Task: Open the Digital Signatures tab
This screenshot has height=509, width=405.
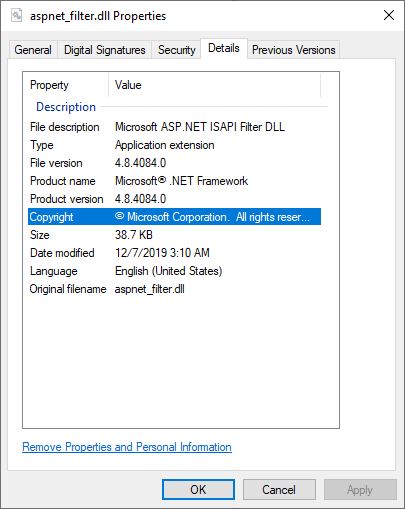Action: pyautogui.click(x=105, y=50)
